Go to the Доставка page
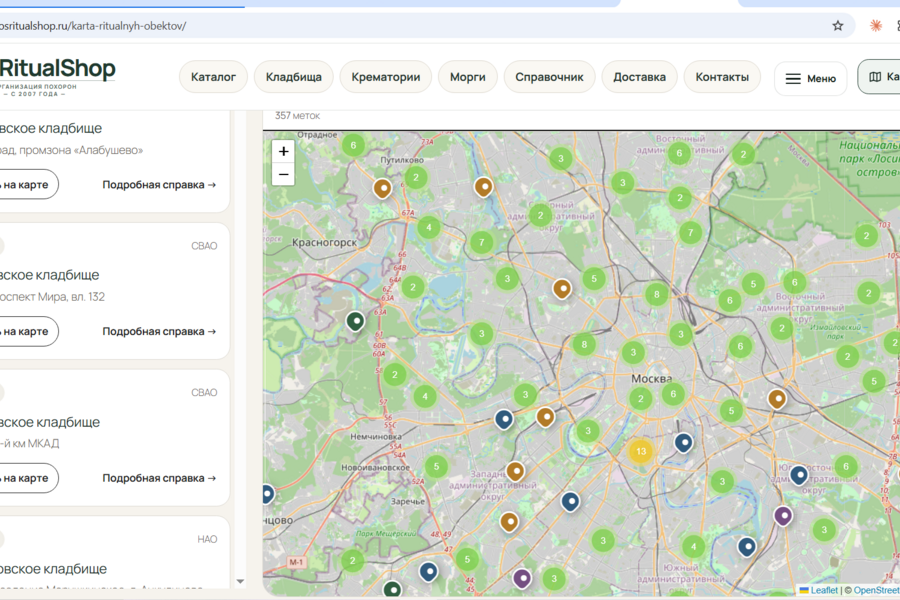The height and width of the screenshot is (600, 900). [639, 77]
